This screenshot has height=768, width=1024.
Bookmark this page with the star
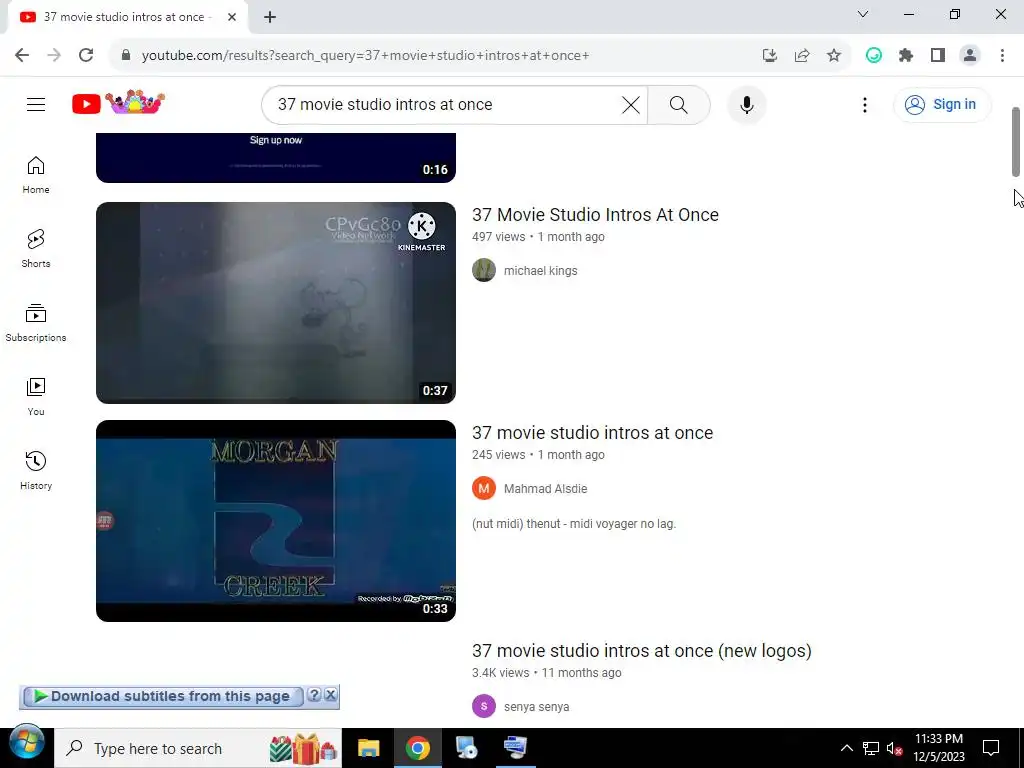coord(834,56)
